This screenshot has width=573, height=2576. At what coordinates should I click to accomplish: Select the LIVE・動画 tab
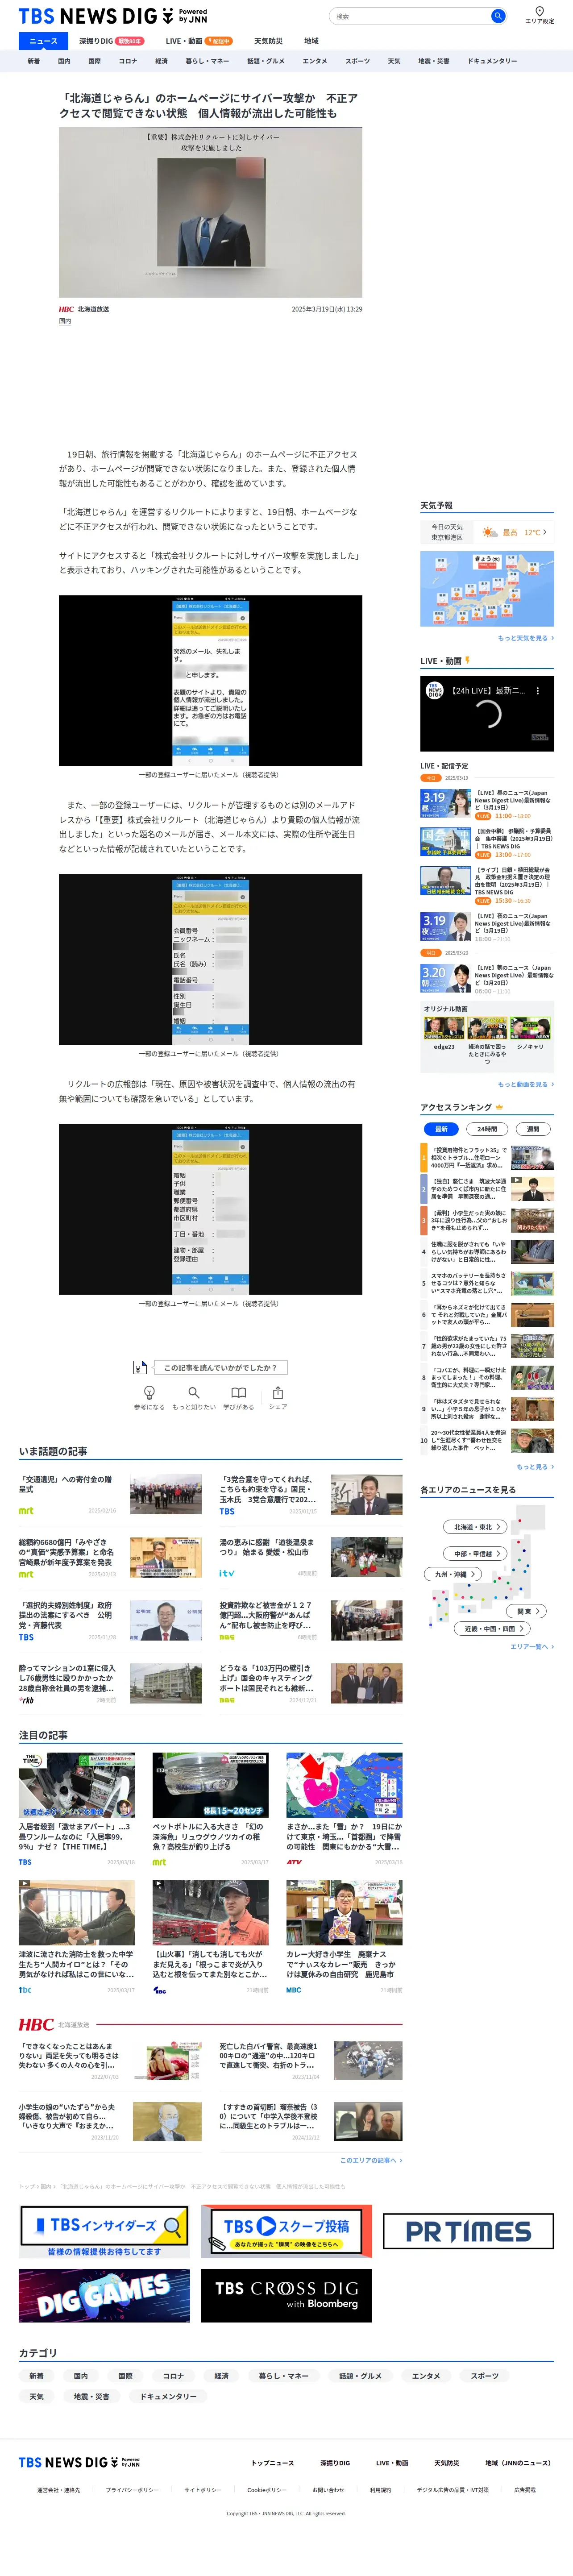pos(199,41)
